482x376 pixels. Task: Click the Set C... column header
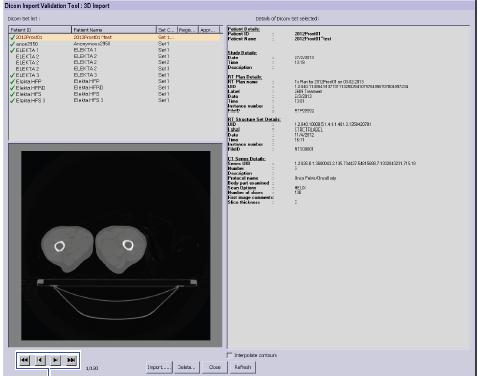click(x=167, y=30)
